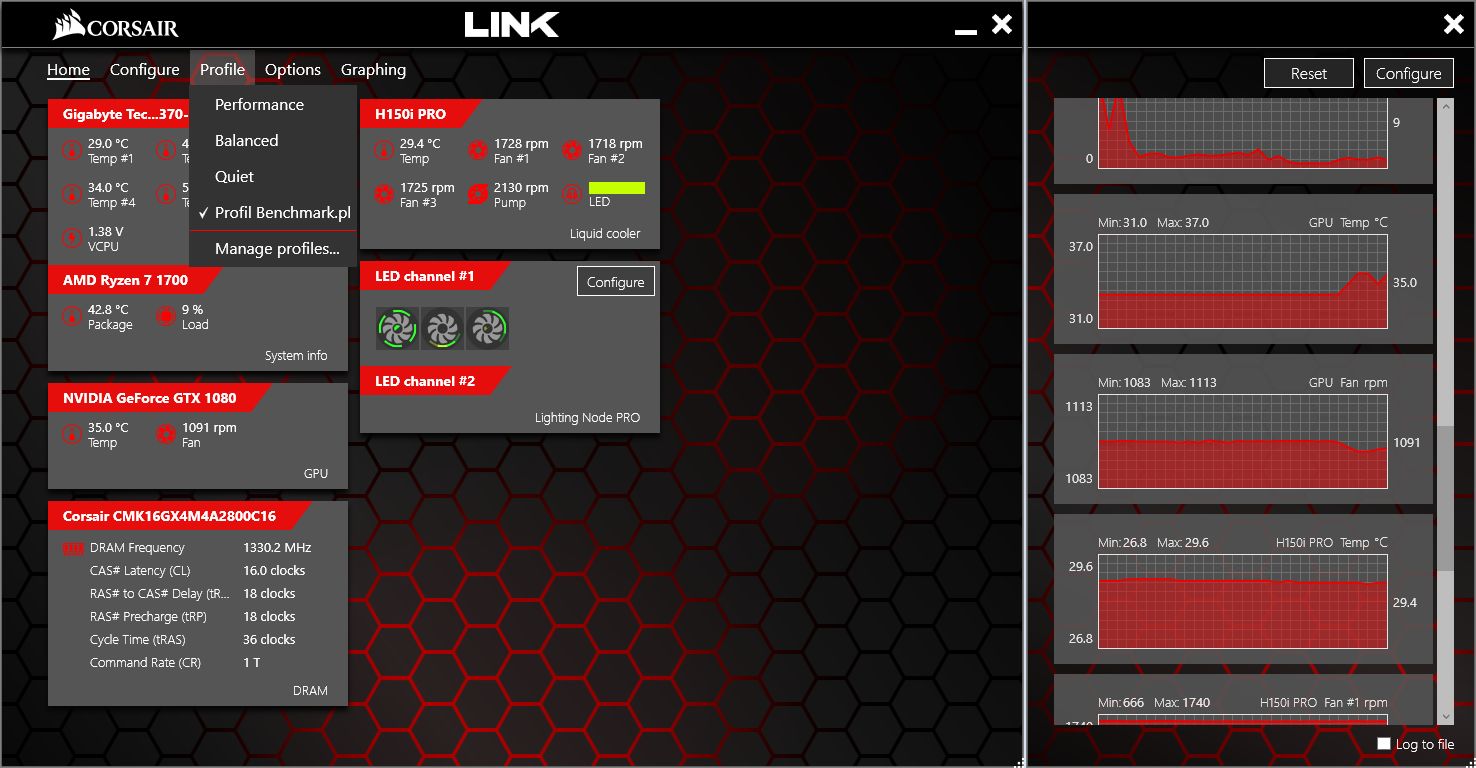Click the H150i LED icon
The image size is (1476, 768).
click(x=572, y=194)
